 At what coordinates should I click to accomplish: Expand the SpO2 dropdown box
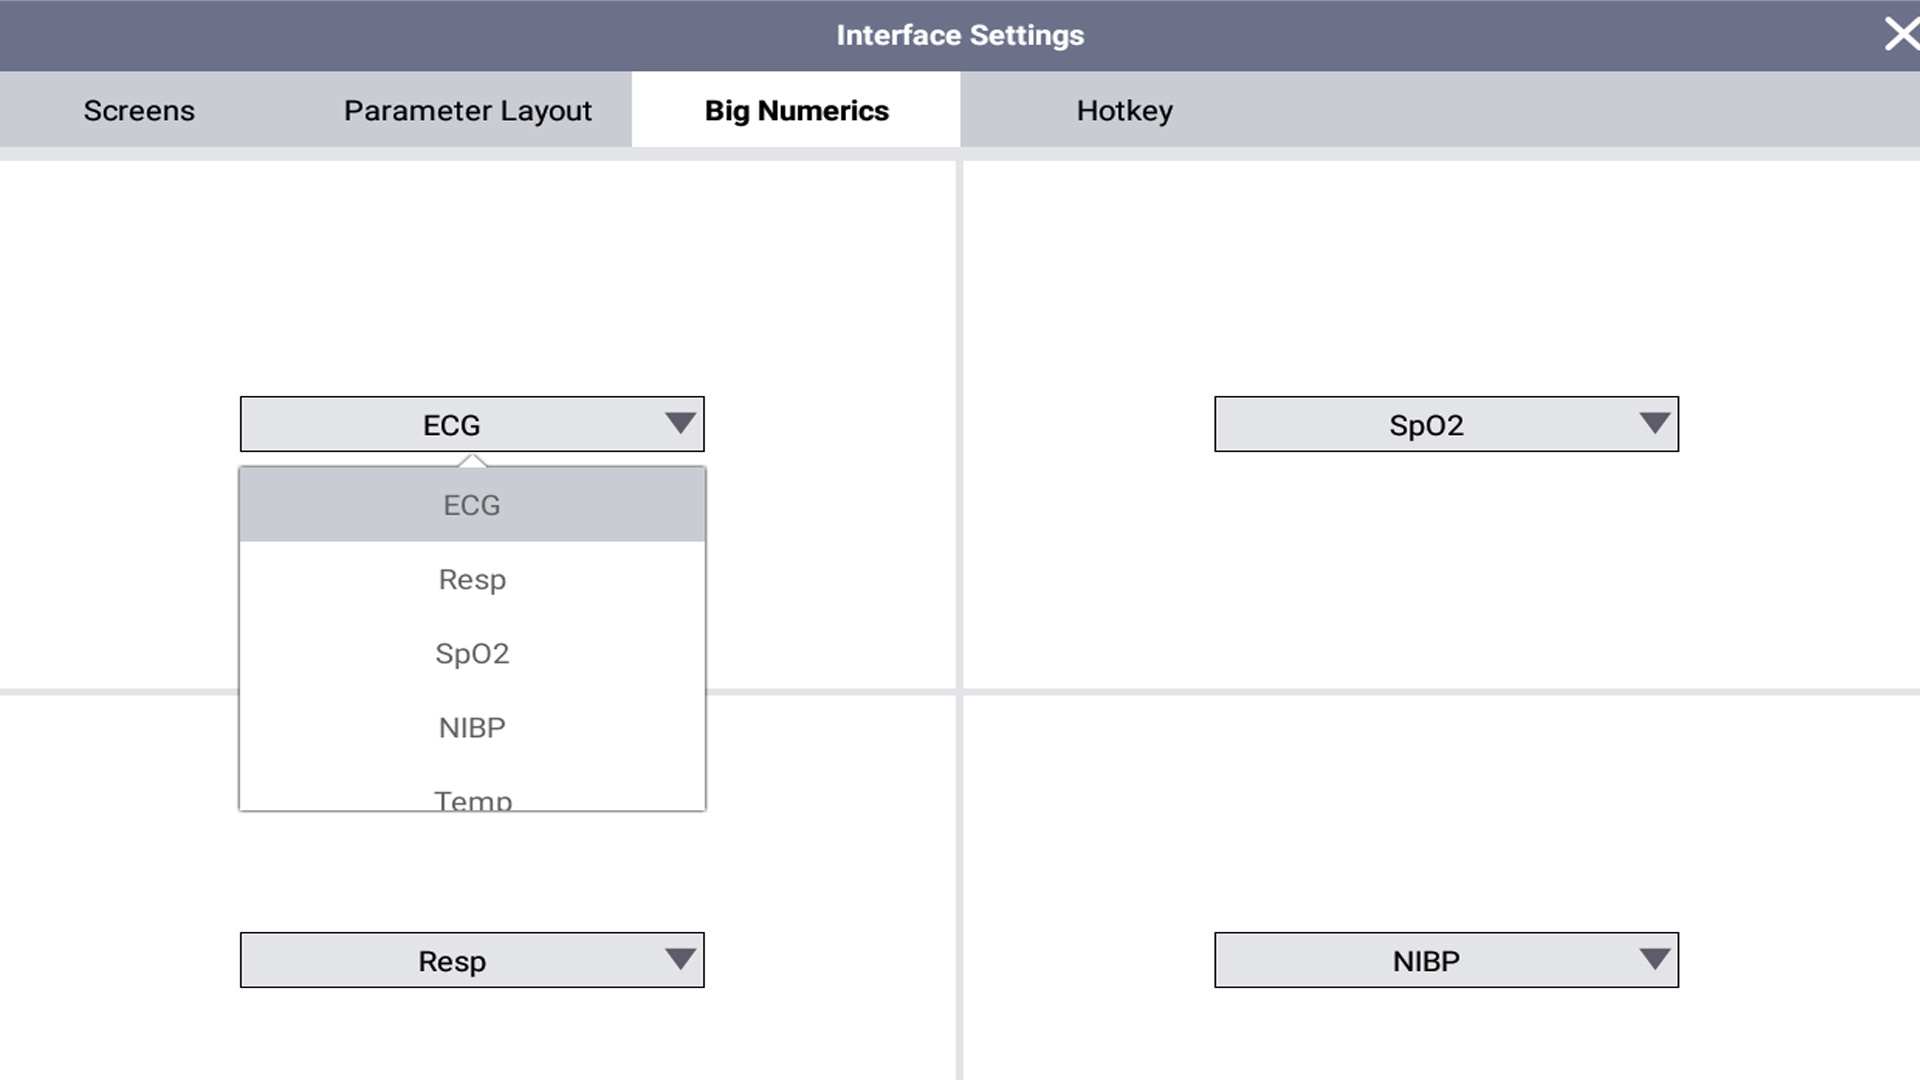[x=1426, y=425]
